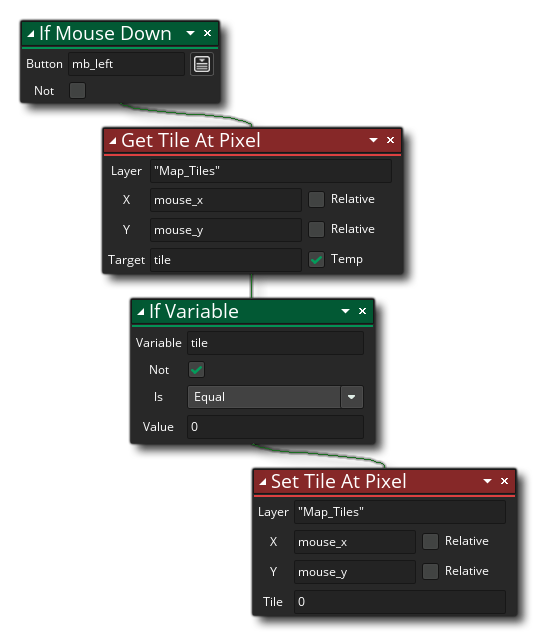Image resolution: width=537 pixels, height=636 pixels.
Task: Enable Y Relative in Set Tile At Pixel
Action: 430,572
